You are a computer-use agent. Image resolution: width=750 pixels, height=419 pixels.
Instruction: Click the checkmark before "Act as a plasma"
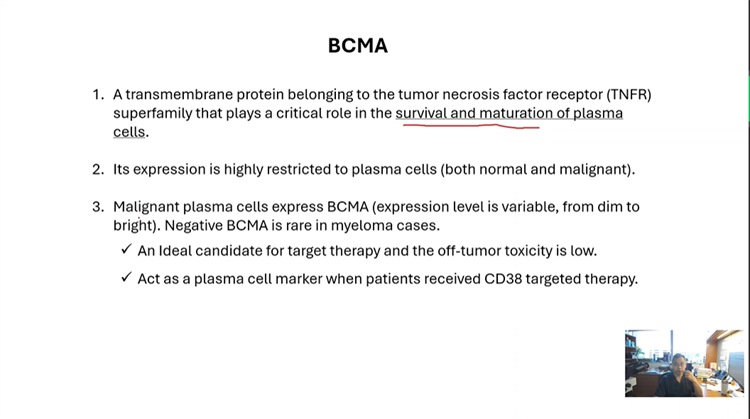pyautogui.click(x=126, y=278)
